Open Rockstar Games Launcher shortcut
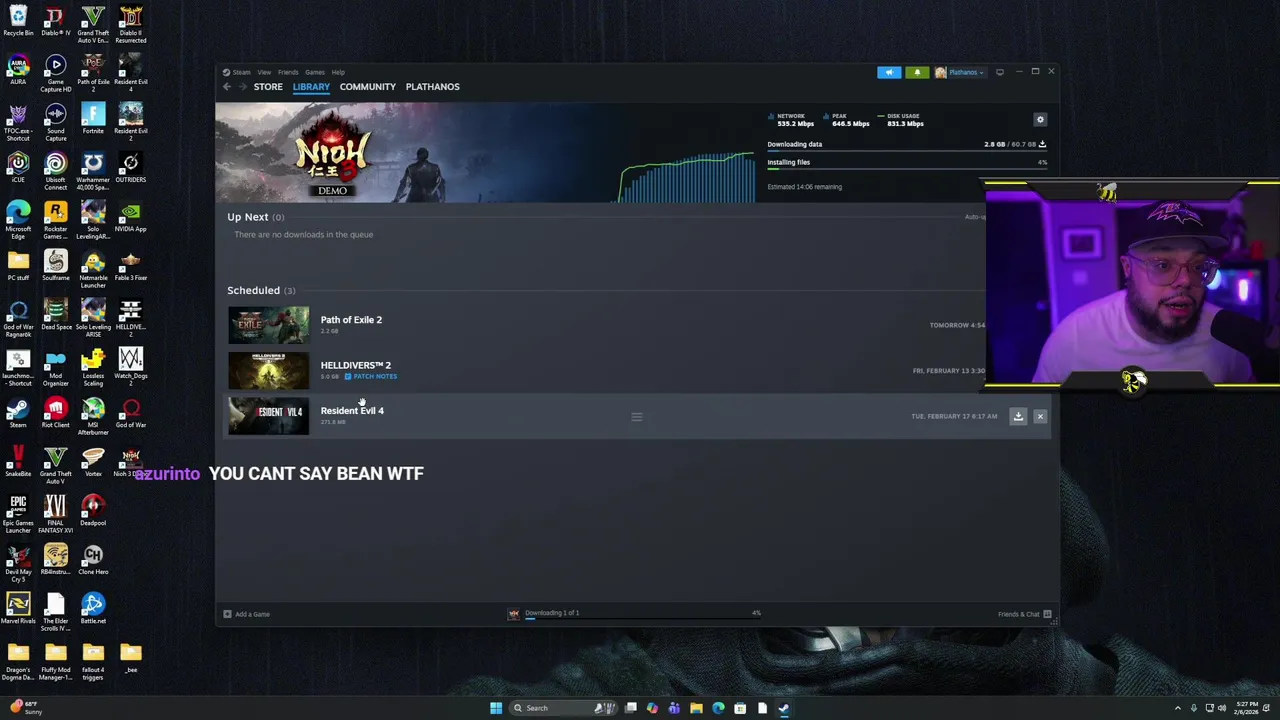 tap(55, 221)
